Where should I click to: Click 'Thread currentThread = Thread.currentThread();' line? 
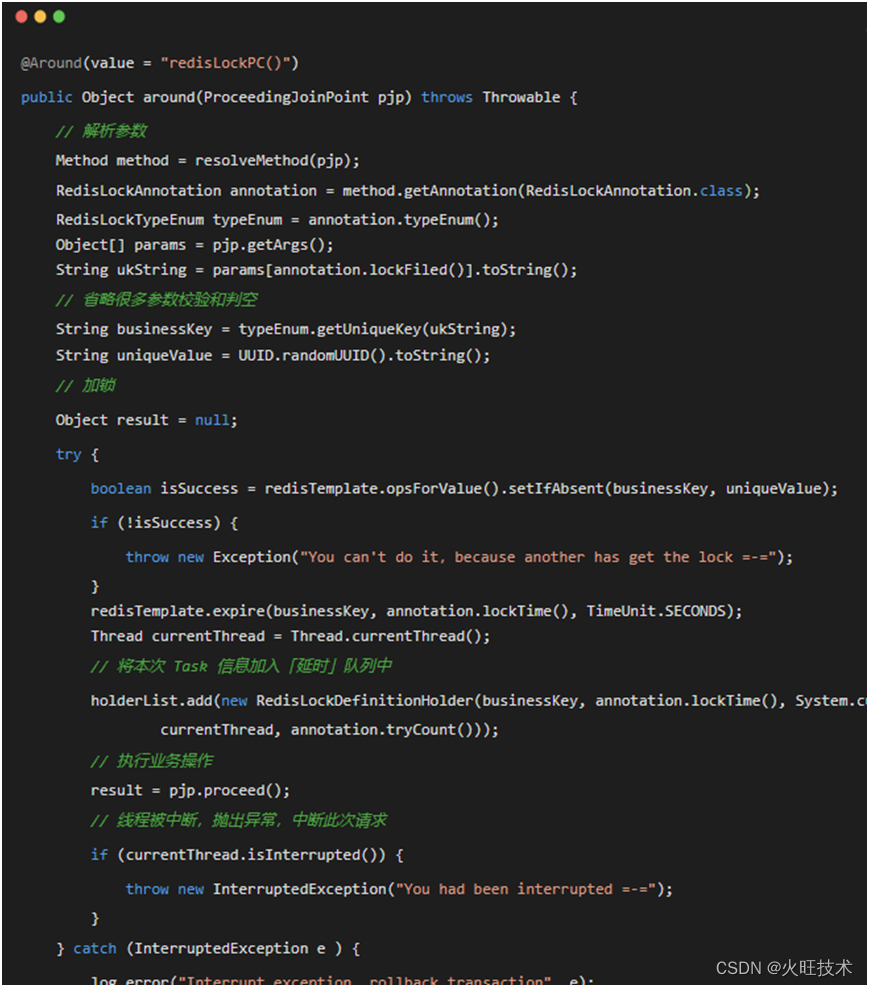tap(290, 636)
